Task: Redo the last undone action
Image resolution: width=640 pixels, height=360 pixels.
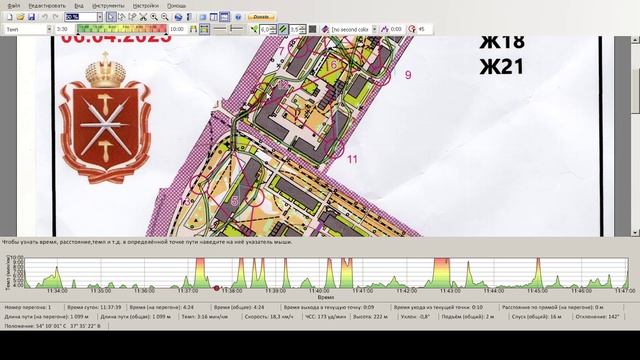Action: click(x=56, y=17)
